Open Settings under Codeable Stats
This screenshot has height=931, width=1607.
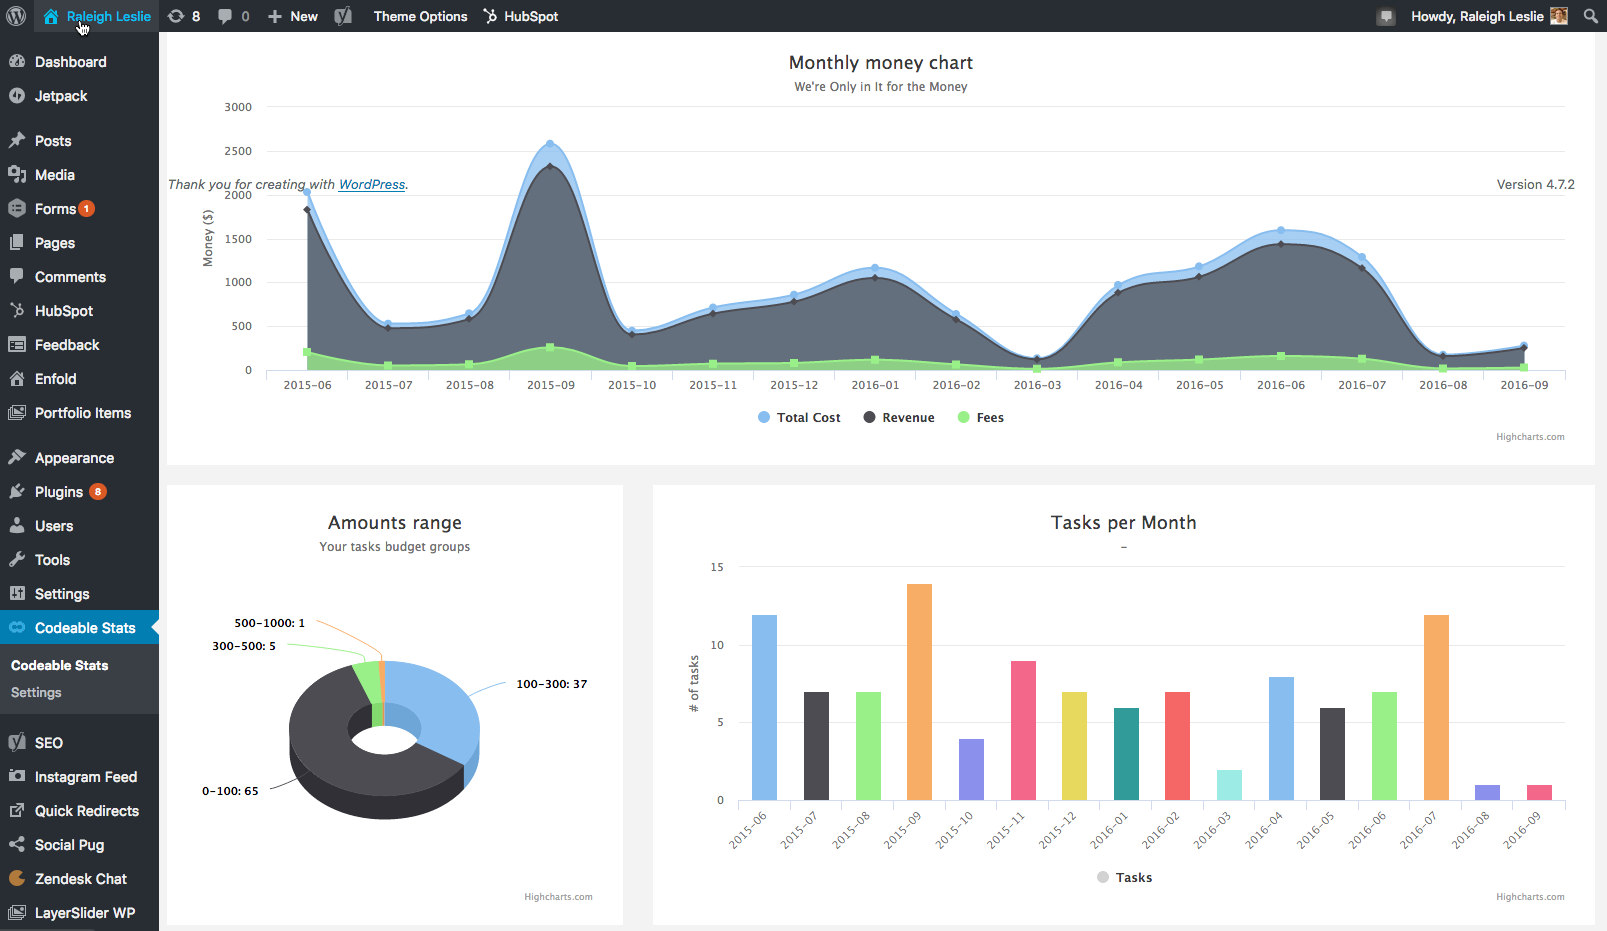tap(36, 692)
